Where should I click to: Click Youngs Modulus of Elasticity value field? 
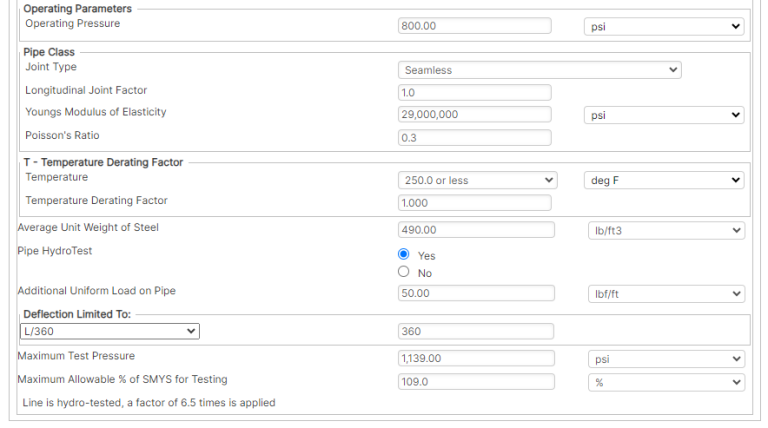(475, 115)
